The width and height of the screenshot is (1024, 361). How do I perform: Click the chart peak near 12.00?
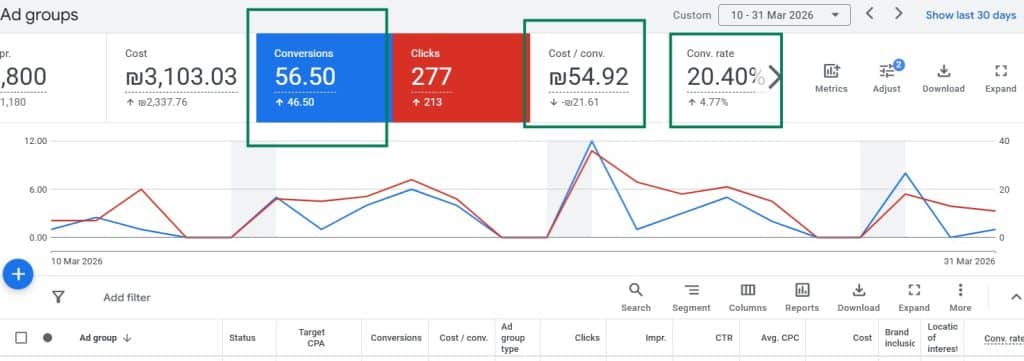coord(592,142)
